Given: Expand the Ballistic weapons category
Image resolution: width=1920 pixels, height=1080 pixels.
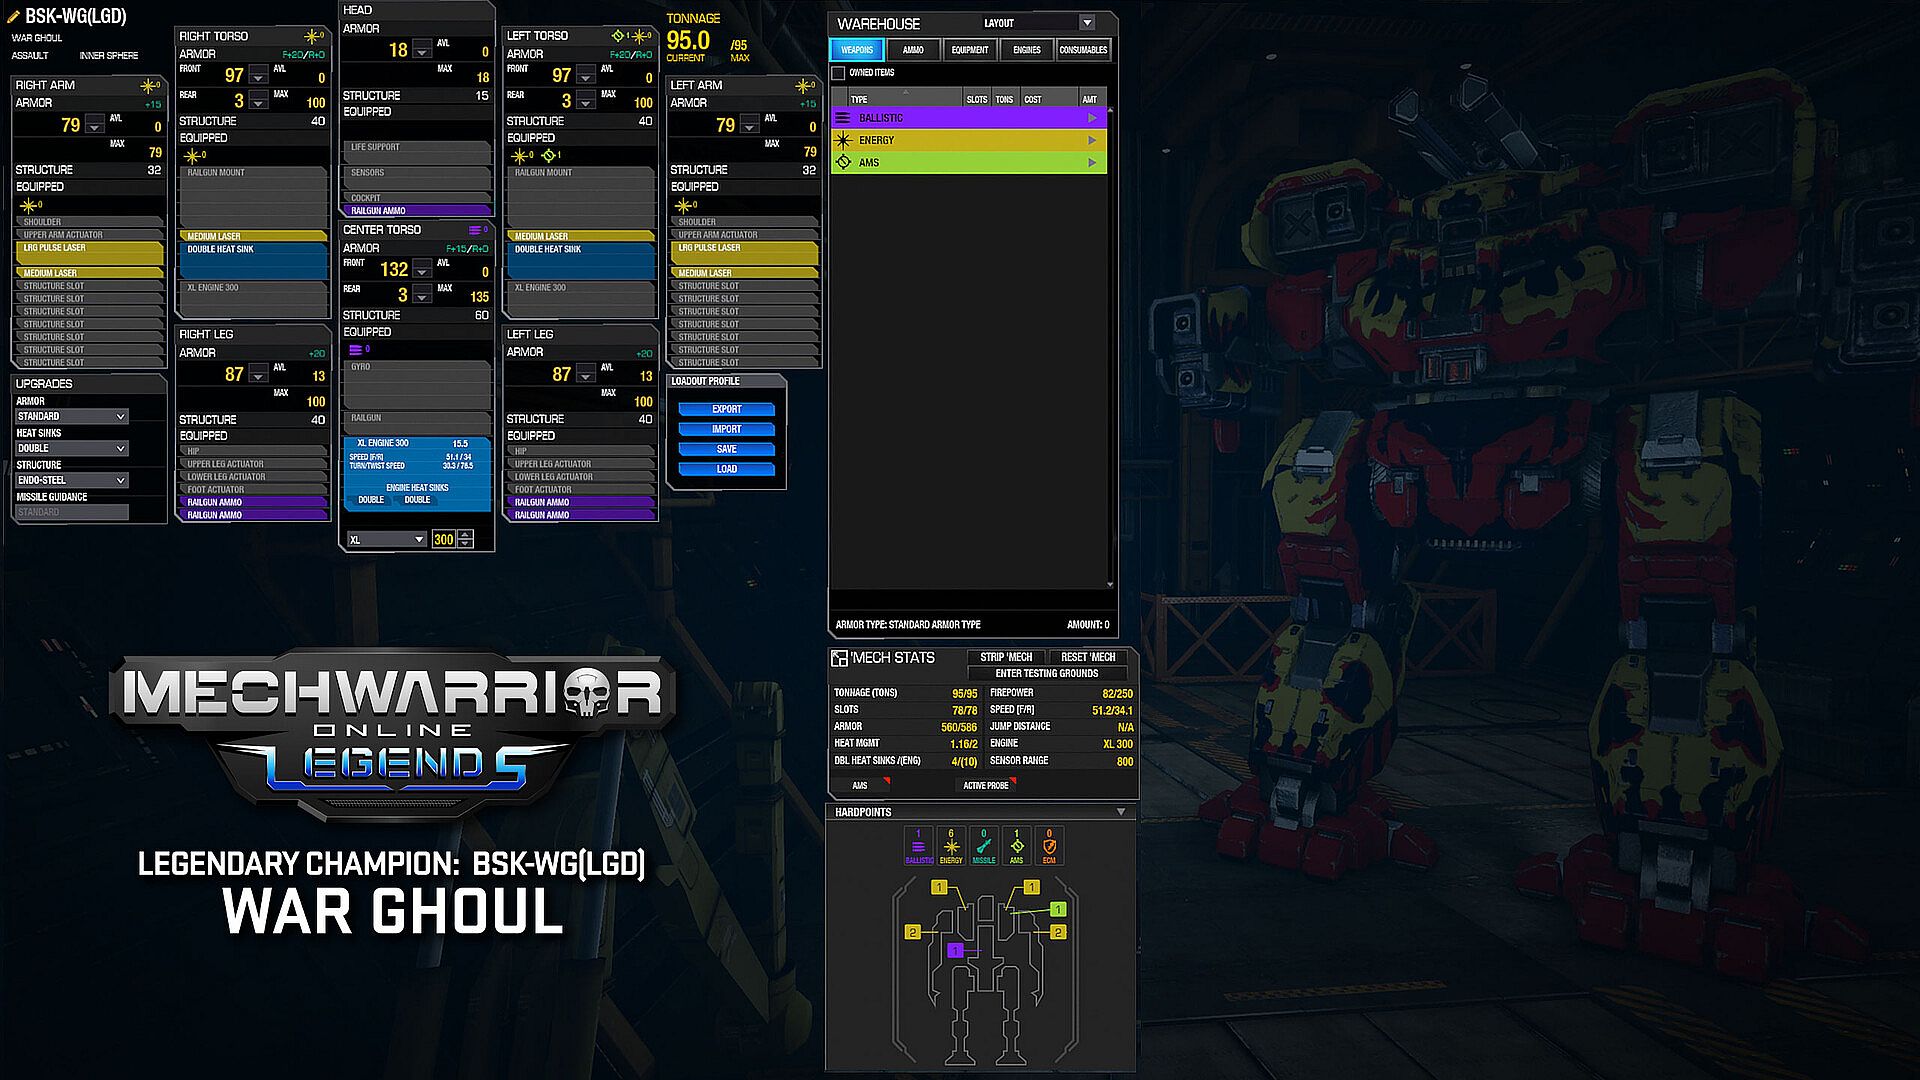Looking at the screenshot, I should (x=1092, y=118).
